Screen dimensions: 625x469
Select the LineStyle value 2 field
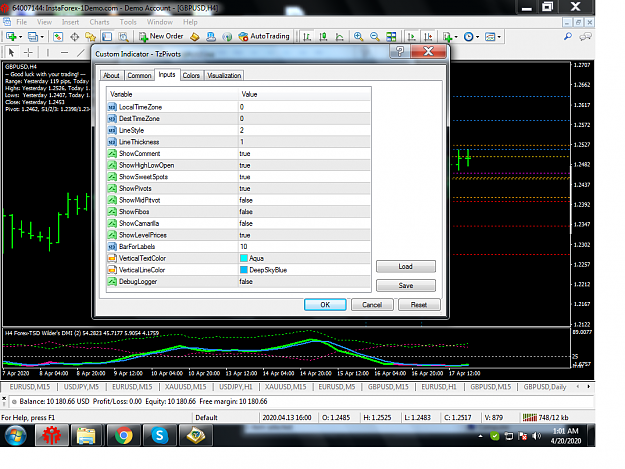click(305, 130)
